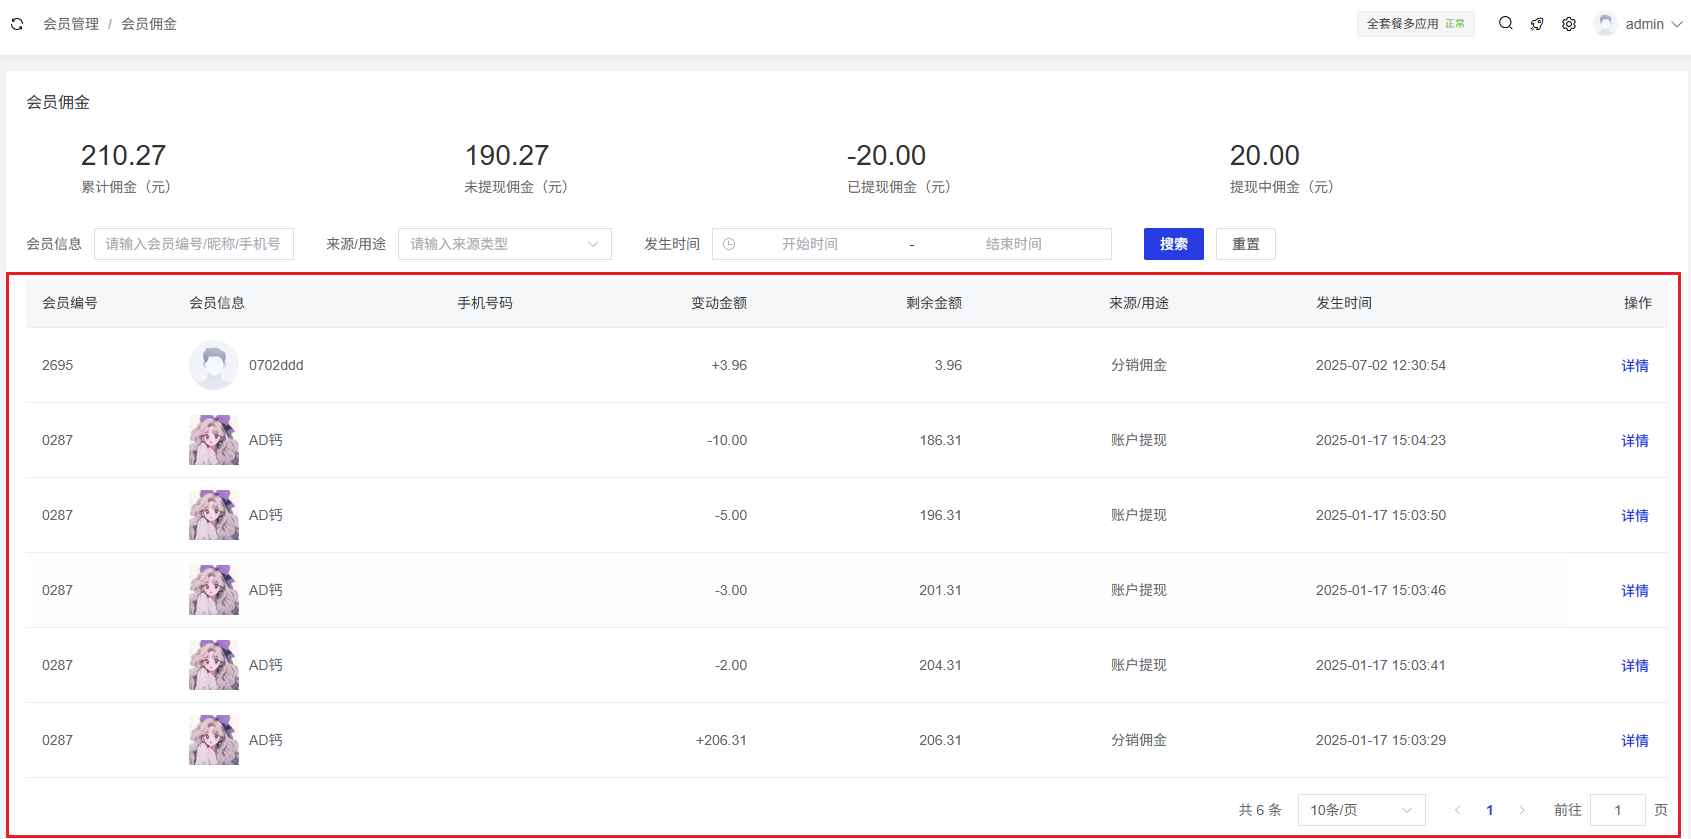
Task: Click the avatar of member 0702ddd
Action: pyautogui.click(x=213, y=365)
